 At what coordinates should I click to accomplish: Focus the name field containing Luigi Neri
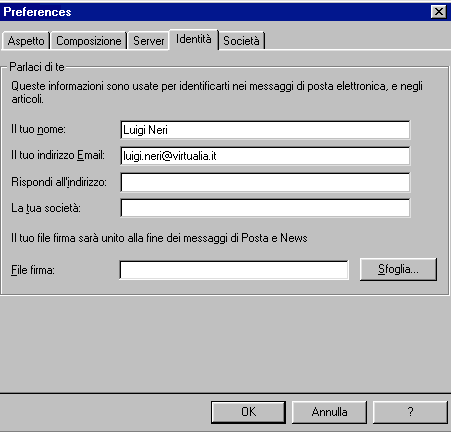265,130
